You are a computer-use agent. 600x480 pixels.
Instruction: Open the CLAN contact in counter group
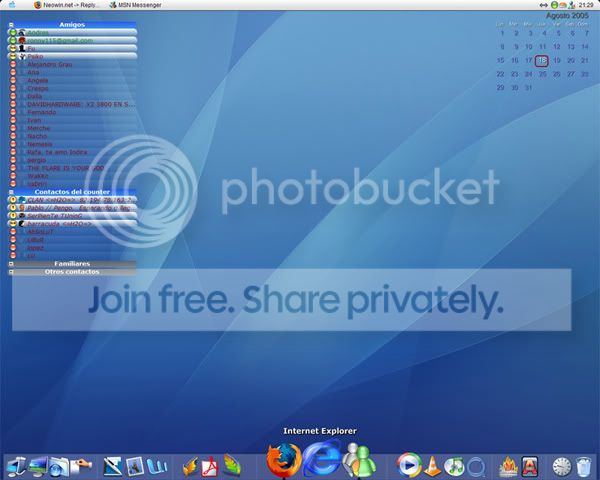click(72, 200)
